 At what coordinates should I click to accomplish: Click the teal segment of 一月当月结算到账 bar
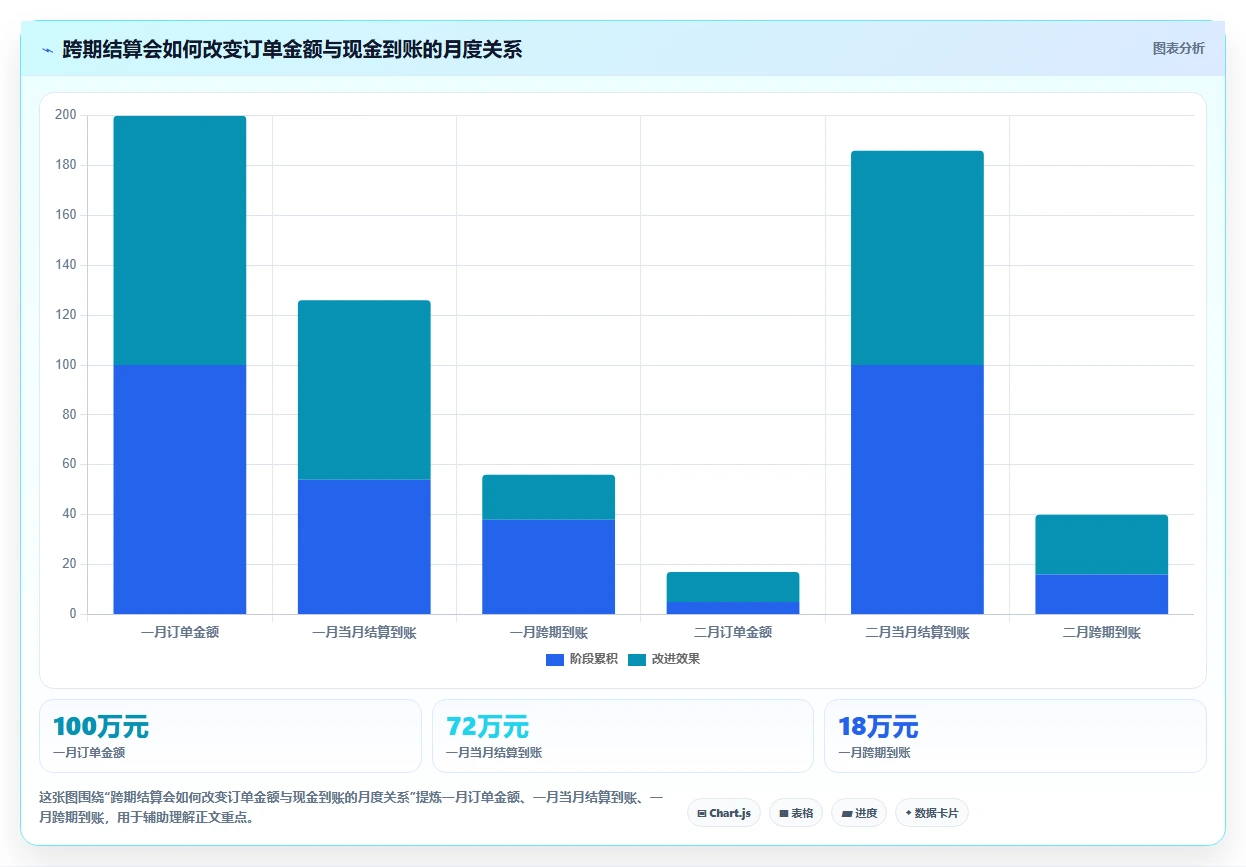(364, 390)
